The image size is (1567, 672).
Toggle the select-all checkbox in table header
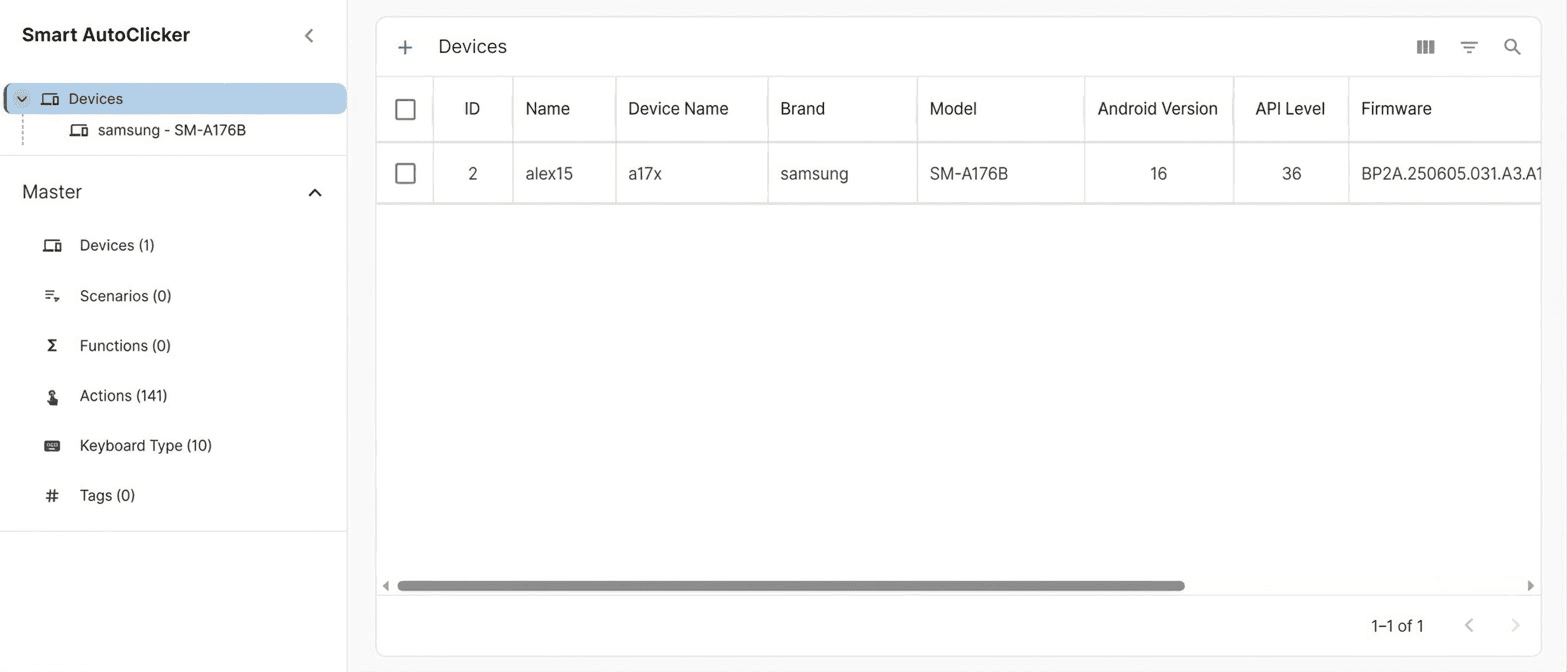tap(405, 109)
